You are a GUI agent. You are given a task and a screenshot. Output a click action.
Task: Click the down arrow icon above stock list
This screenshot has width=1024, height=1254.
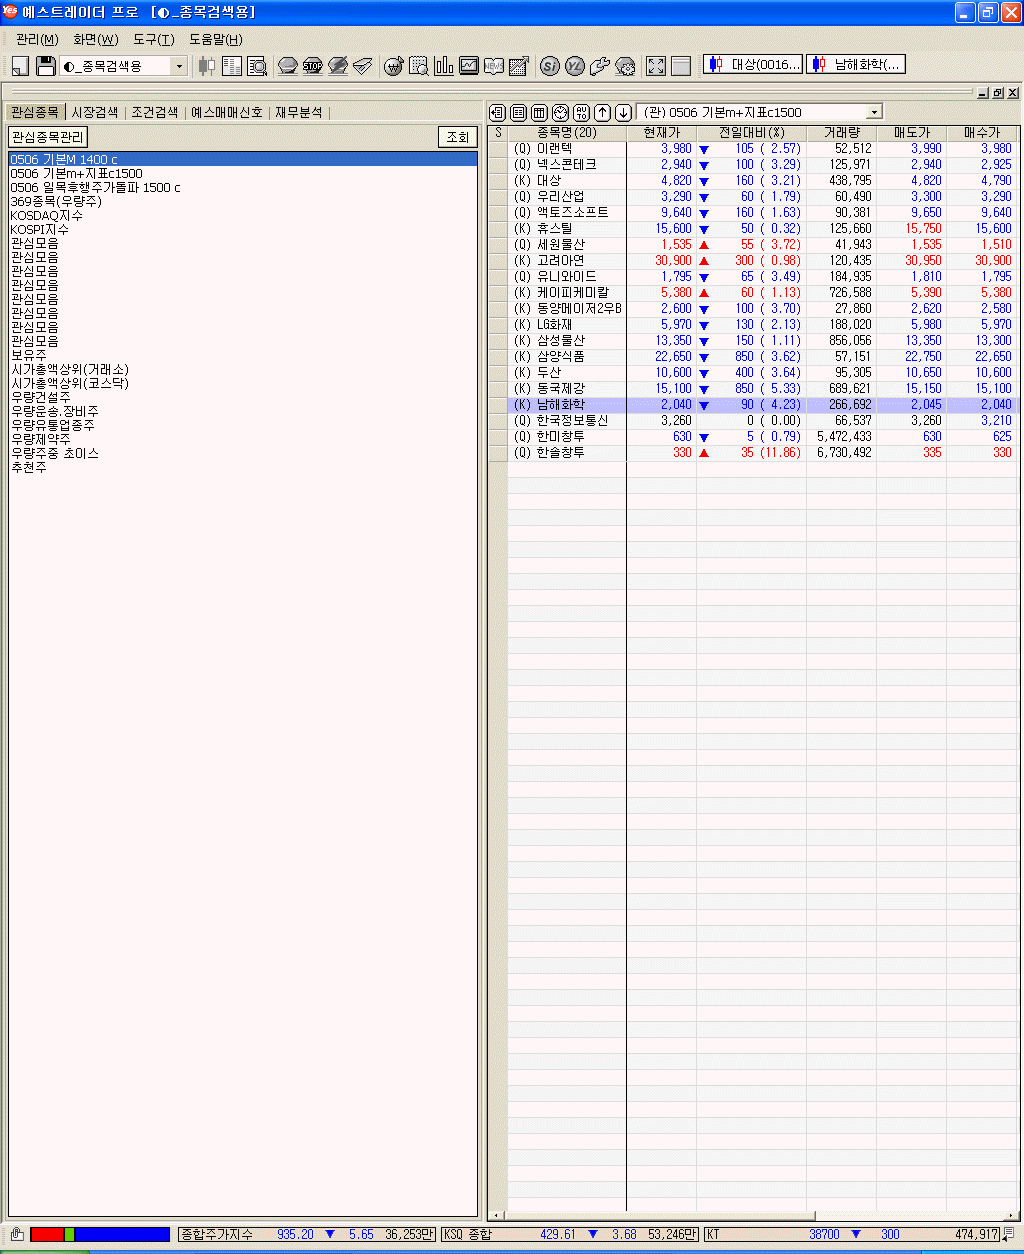click(623, 112)
